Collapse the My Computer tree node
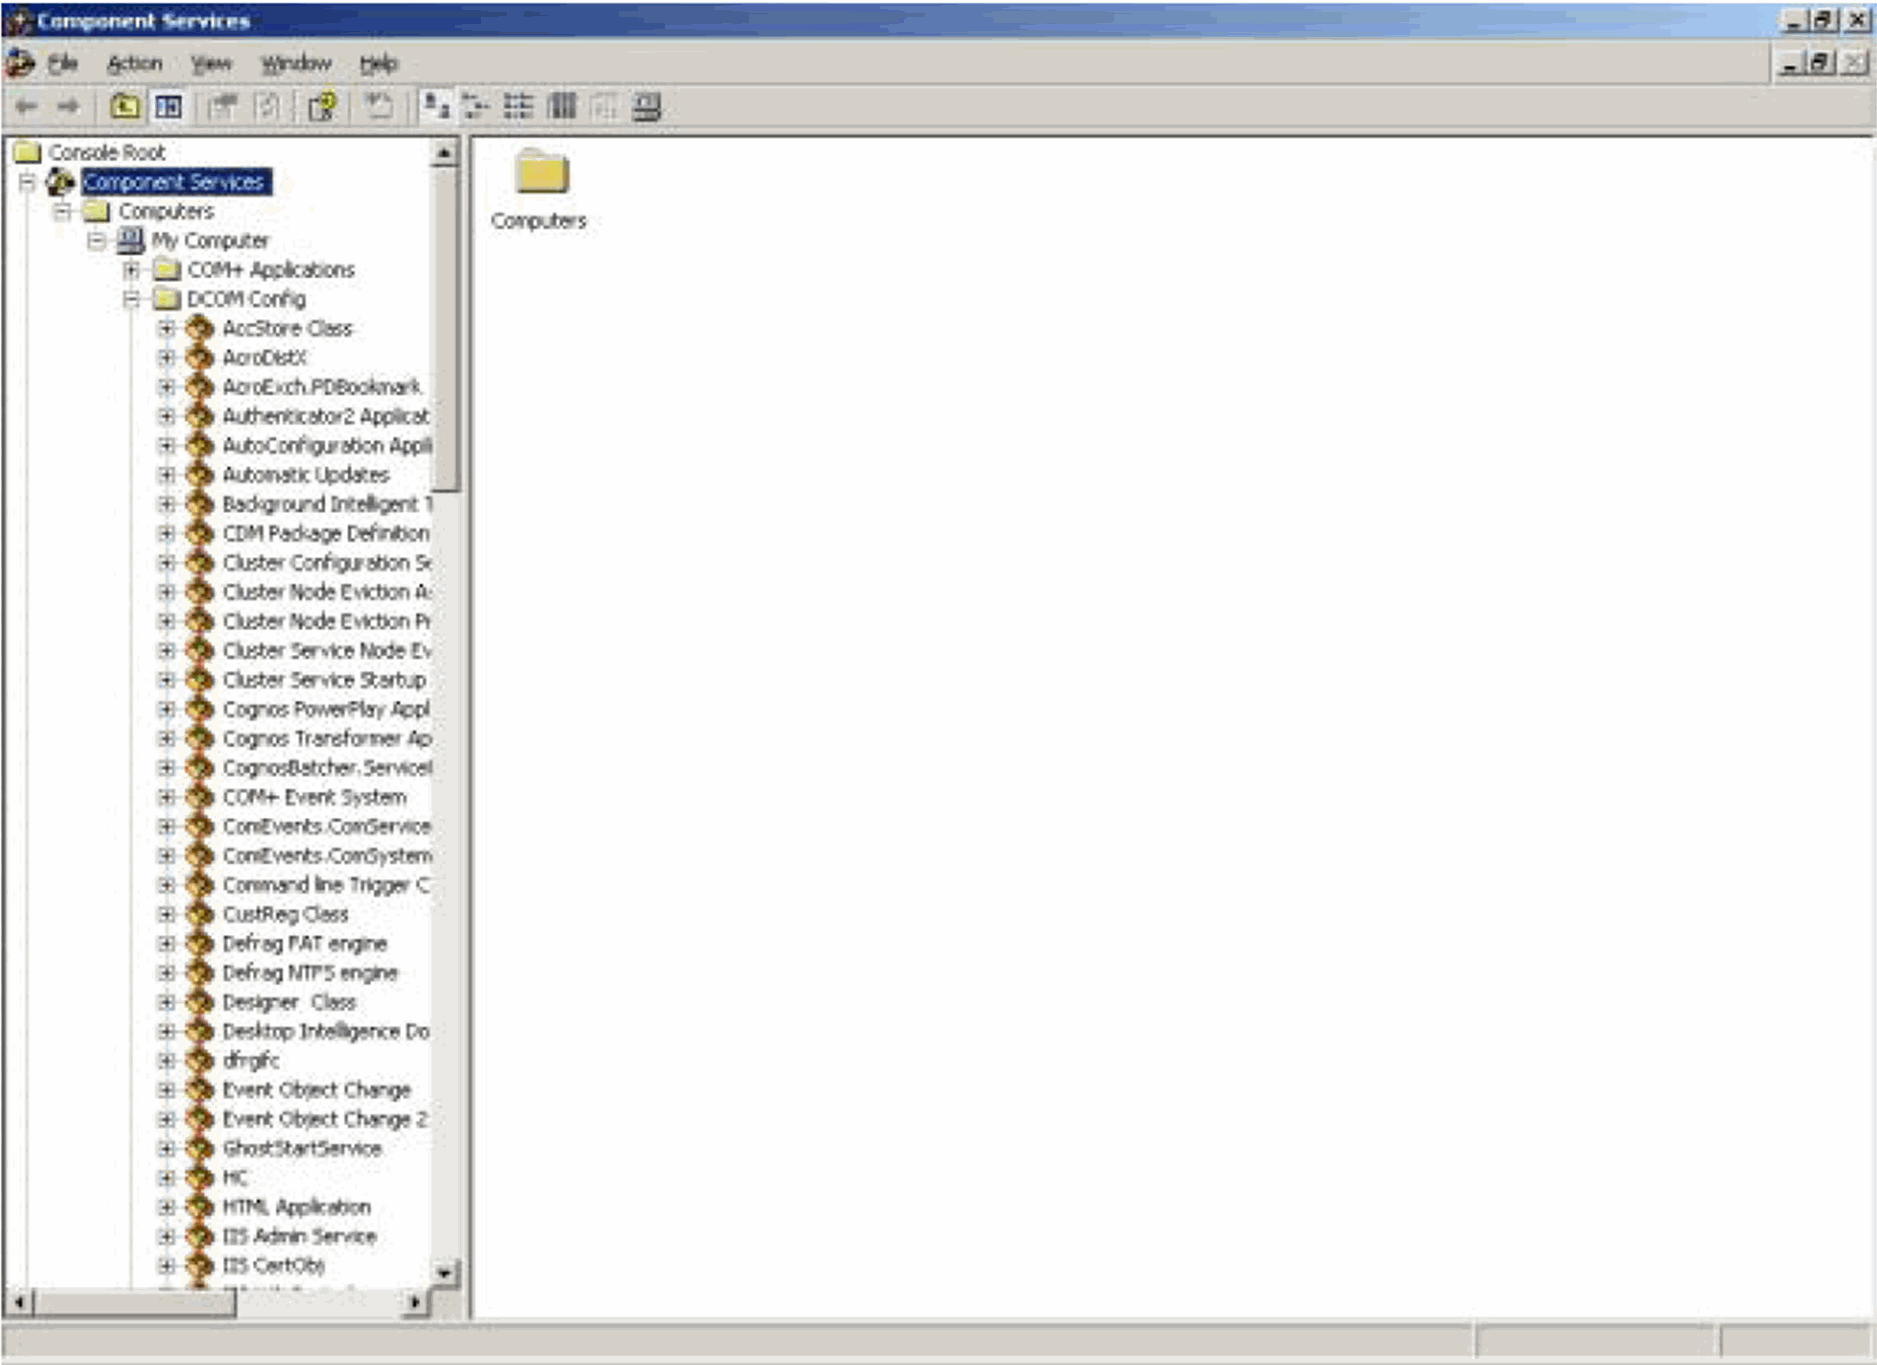 tap(96, 240)
